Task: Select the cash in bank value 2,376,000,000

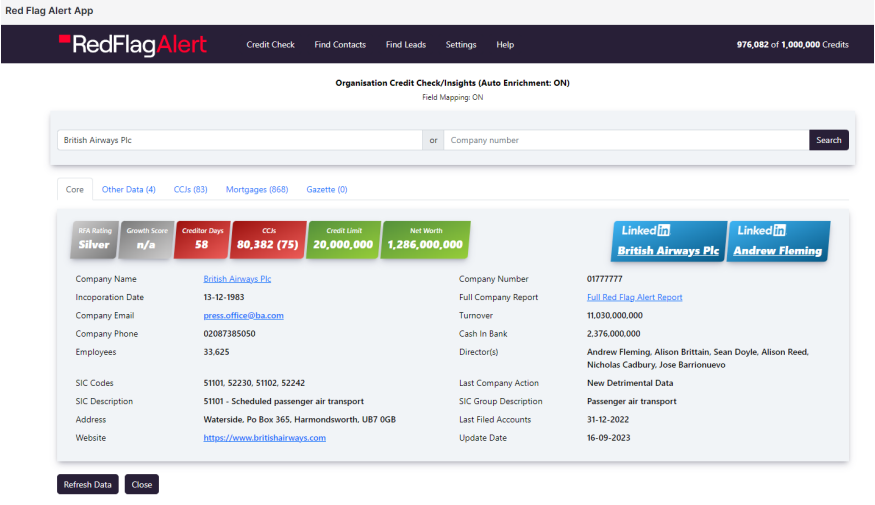Action: coord(613,334)
